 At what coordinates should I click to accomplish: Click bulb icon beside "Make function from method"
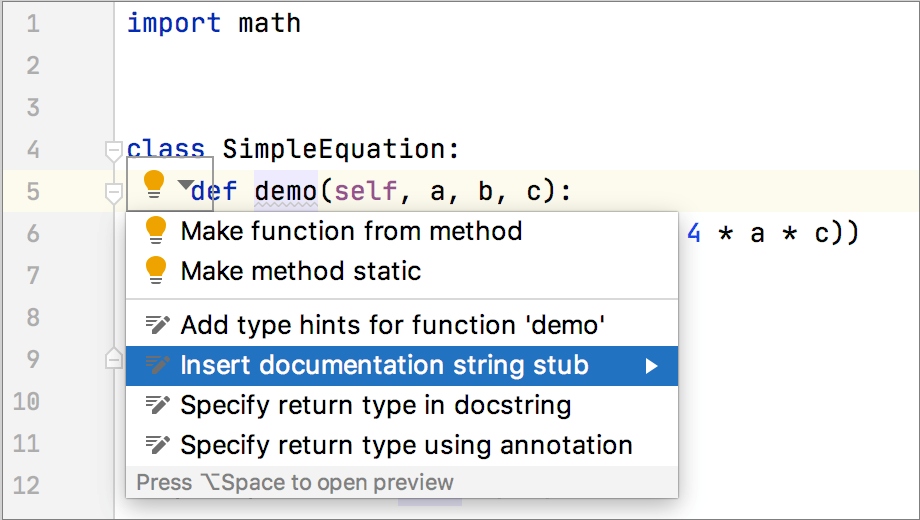coord(156,231)
